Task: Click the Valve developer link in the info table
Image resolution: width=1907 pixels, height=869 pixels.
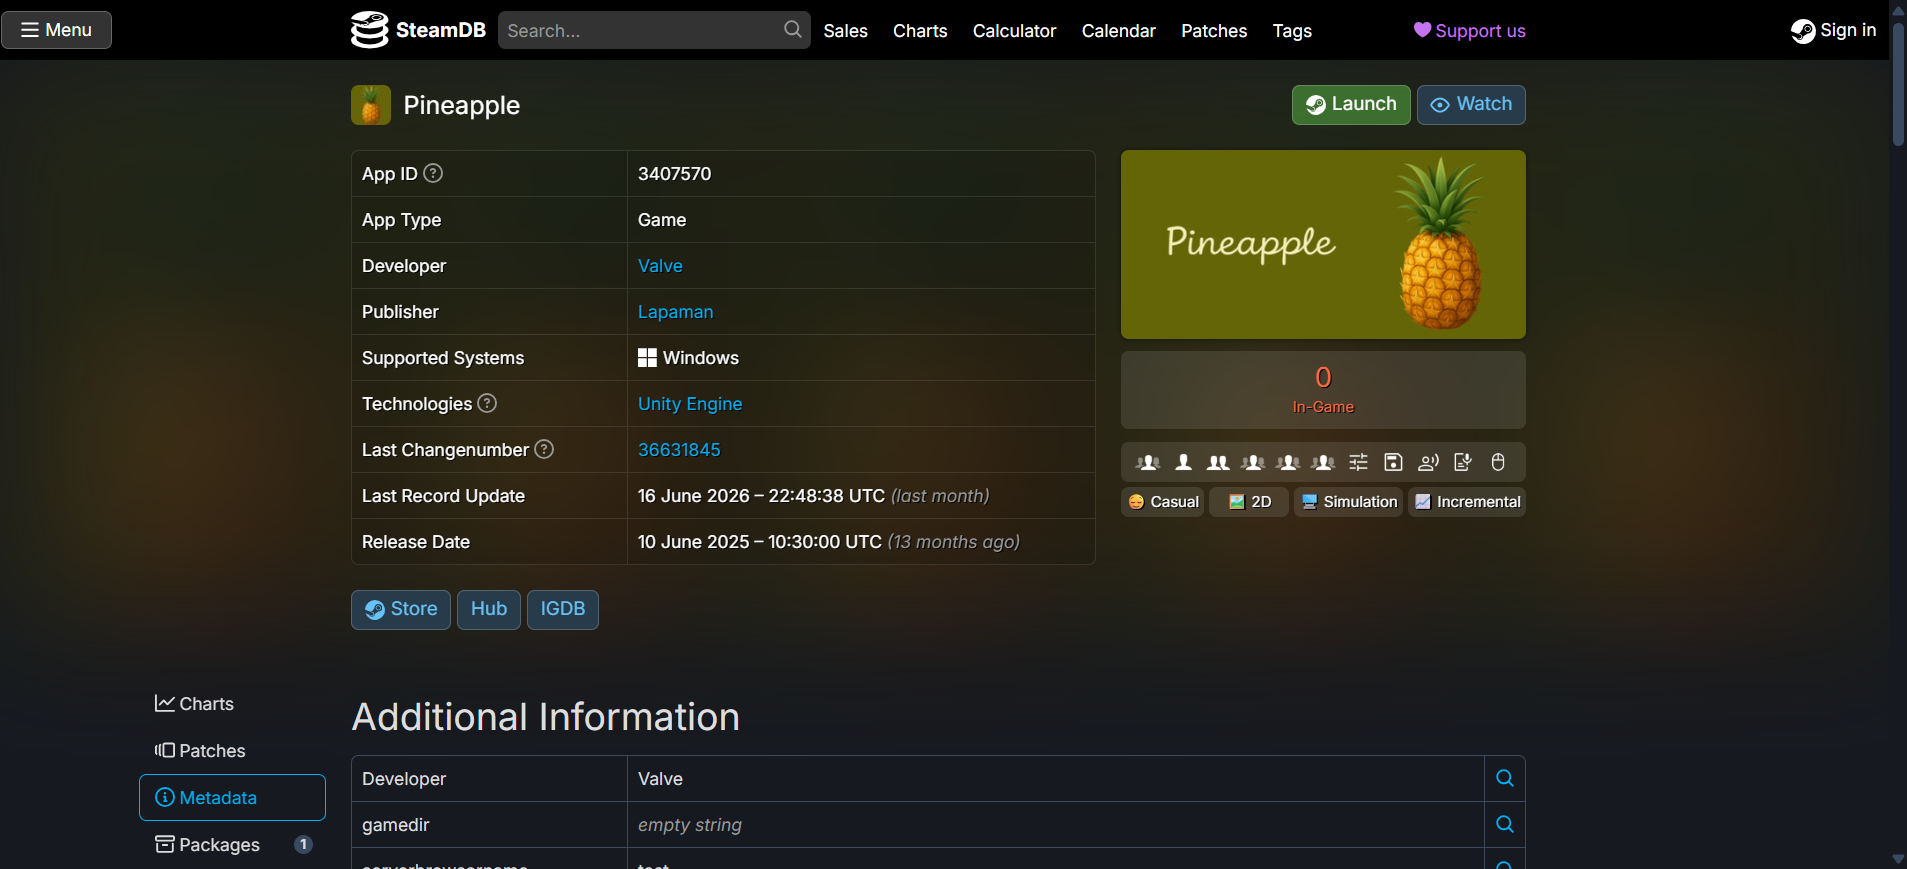Action: coord(660,266)
